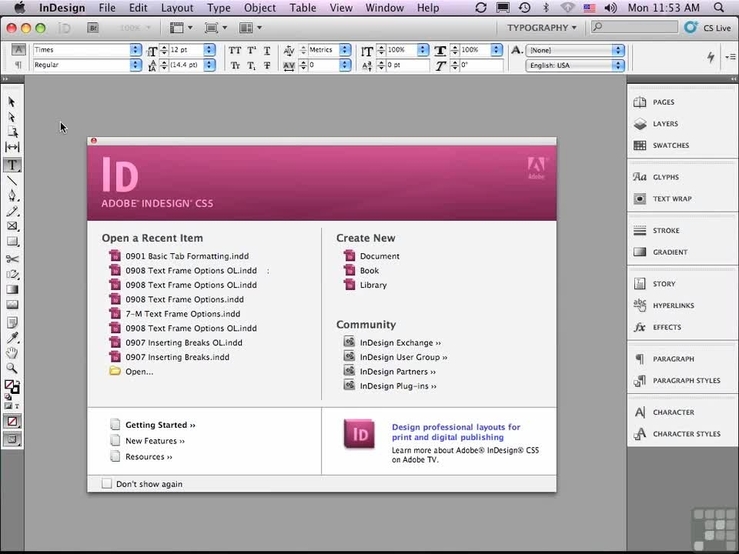Screen dimensions: 739x554
Task: Open the Table menu
Action: [303, 8]
